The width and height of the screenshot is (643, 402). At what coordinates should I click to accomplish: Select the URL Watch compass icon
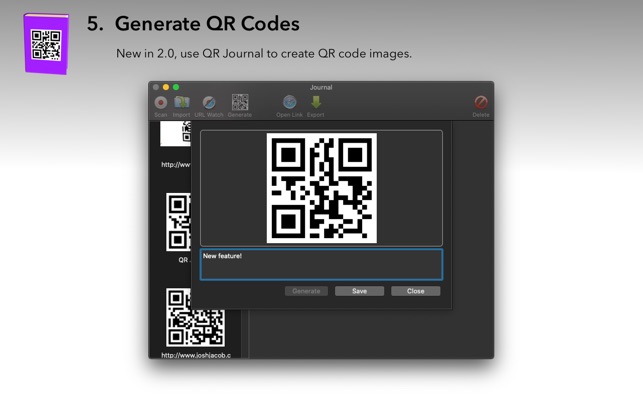[209, 103]
